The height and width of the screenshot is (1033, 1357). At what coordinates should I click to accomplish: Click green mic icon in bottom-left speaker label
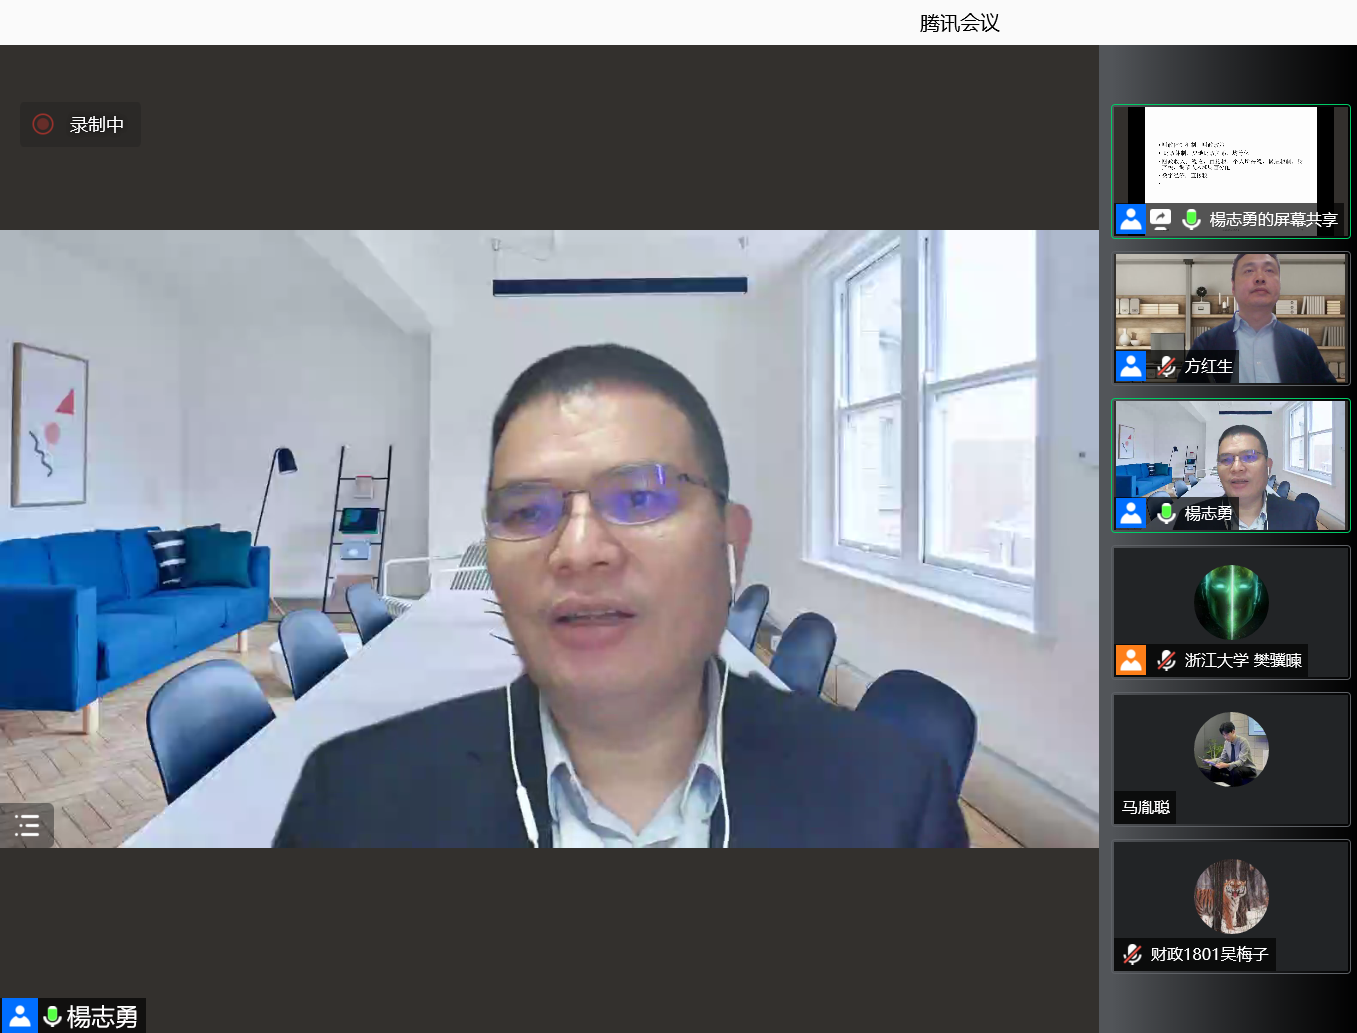click(53, 1016)
